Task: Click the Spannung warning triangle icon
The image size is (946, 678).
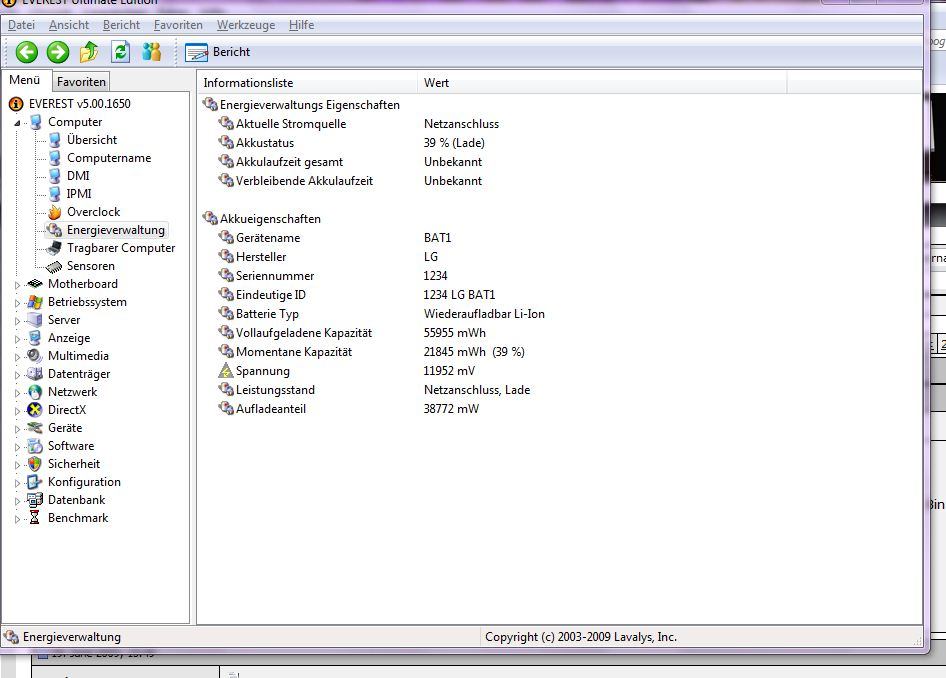Action: (x=226, y=370)
